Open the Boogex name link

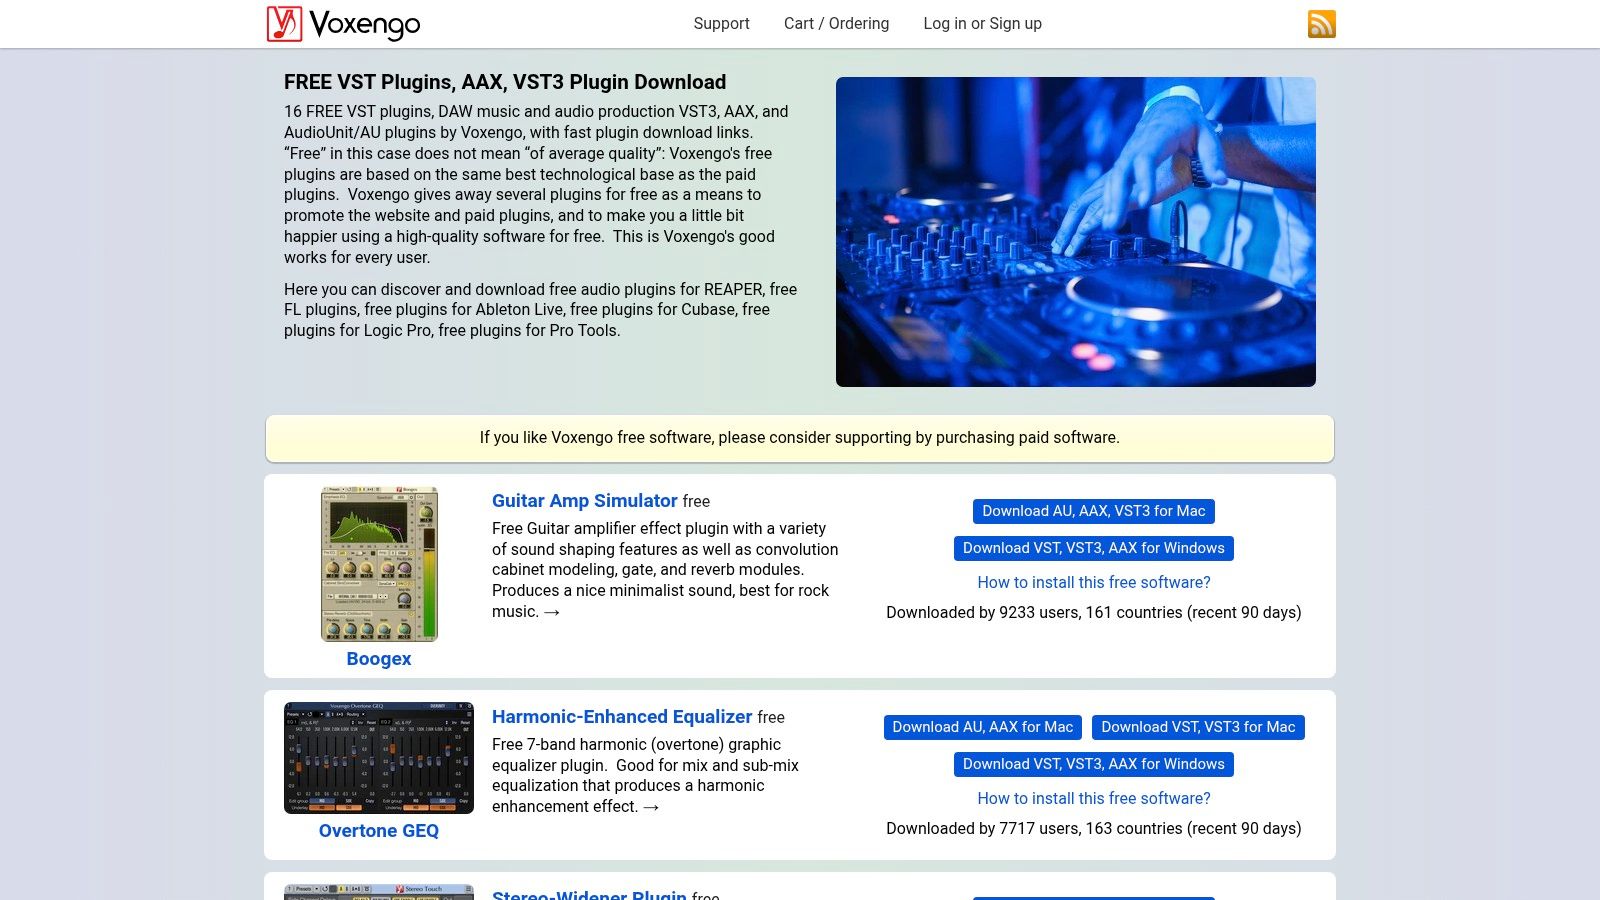(379, 659)
